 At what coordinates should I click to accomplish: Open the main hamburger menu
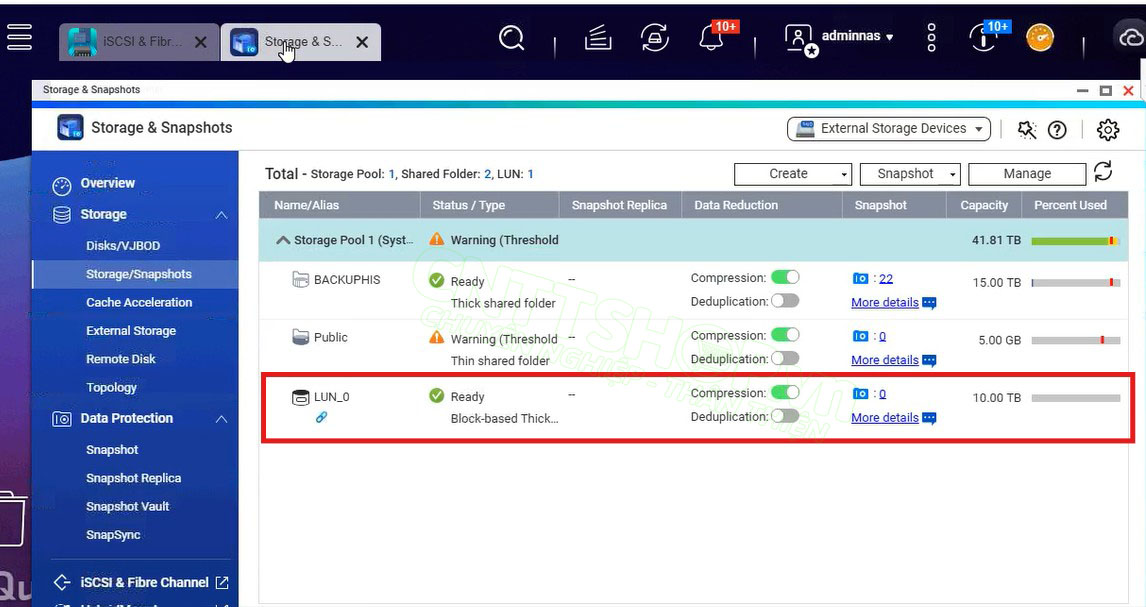tap(19, 36)
